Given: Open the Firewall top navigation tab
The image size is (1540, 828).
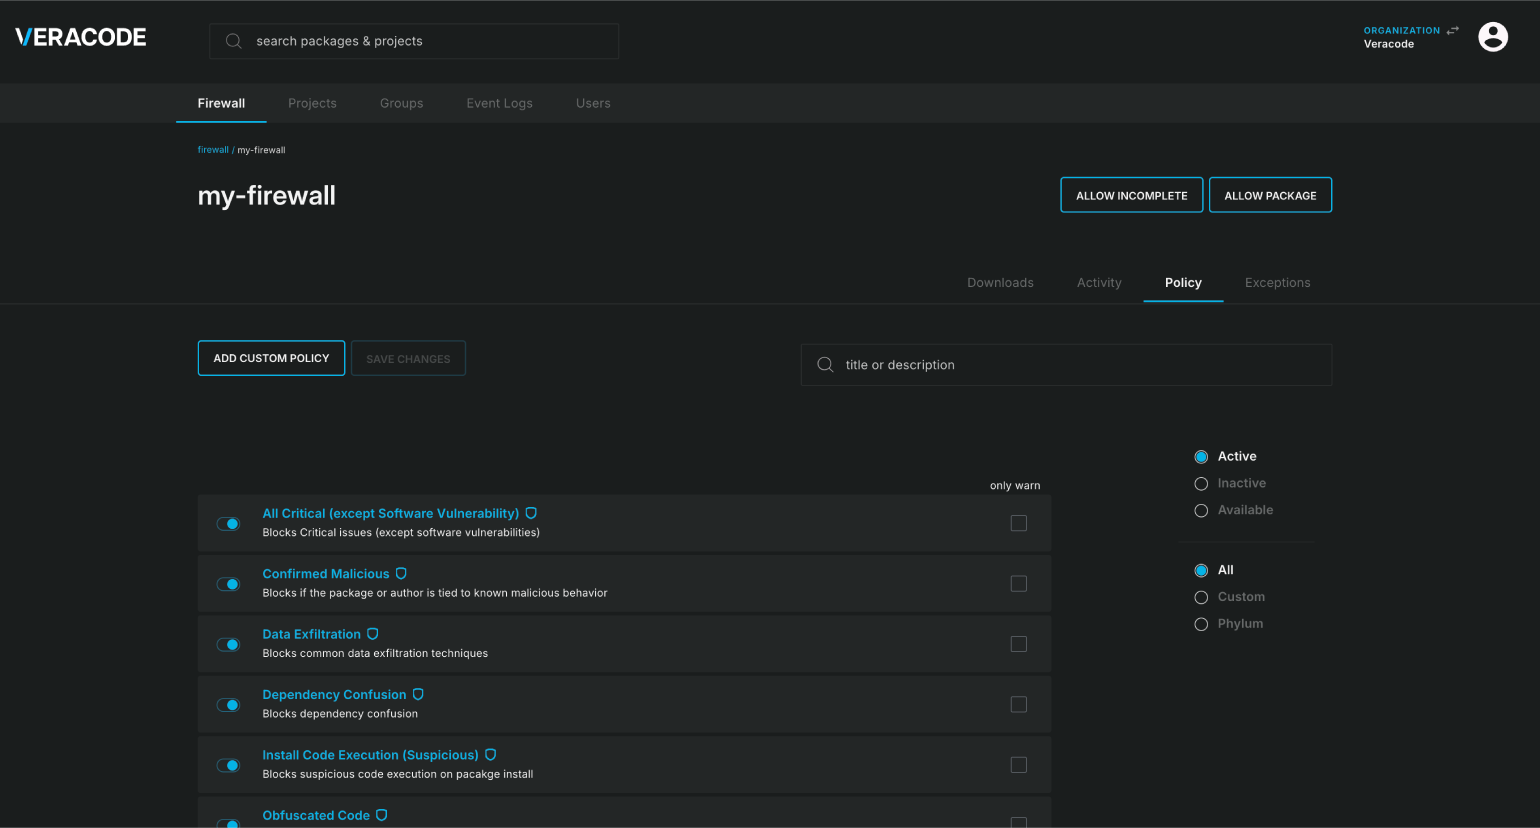Looking at the screenshot, I should (x=221, y=103).
